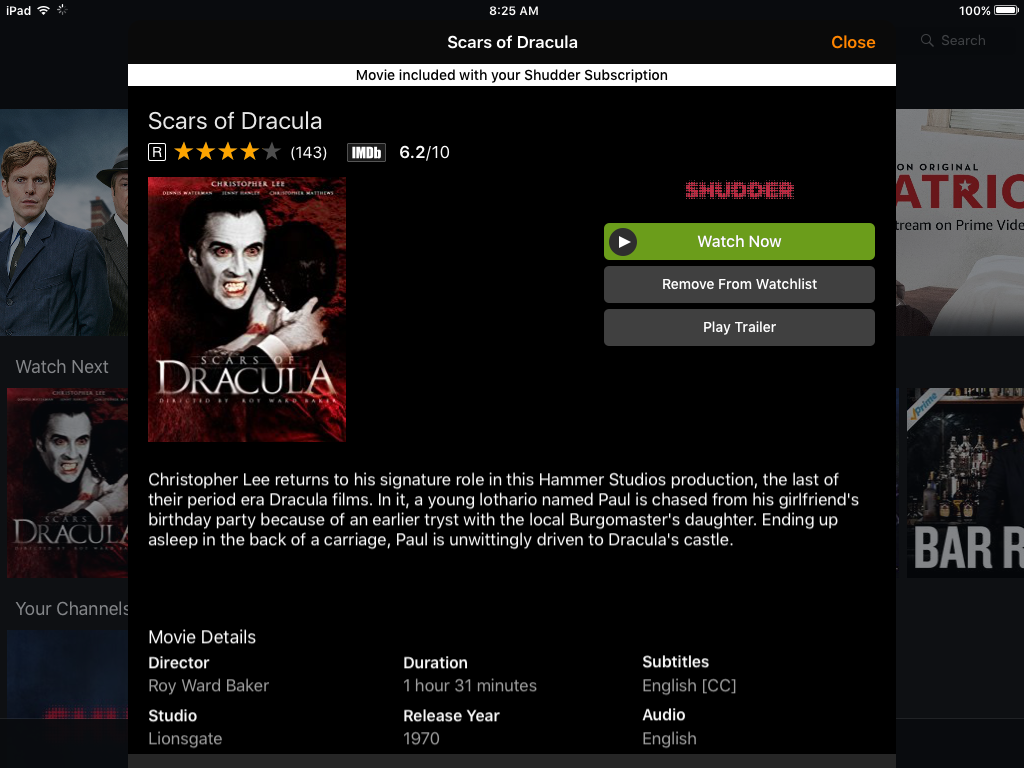Tap the Your Channels thumbnail

pos(67,674)
